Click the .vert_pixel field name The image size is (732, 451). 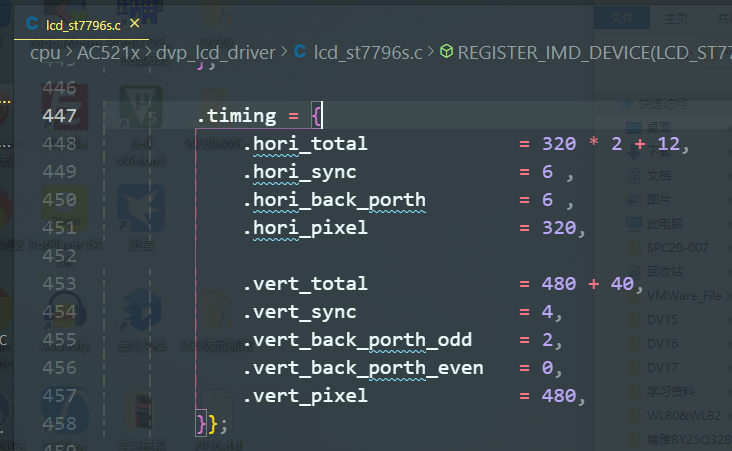(x=305, y=396)
